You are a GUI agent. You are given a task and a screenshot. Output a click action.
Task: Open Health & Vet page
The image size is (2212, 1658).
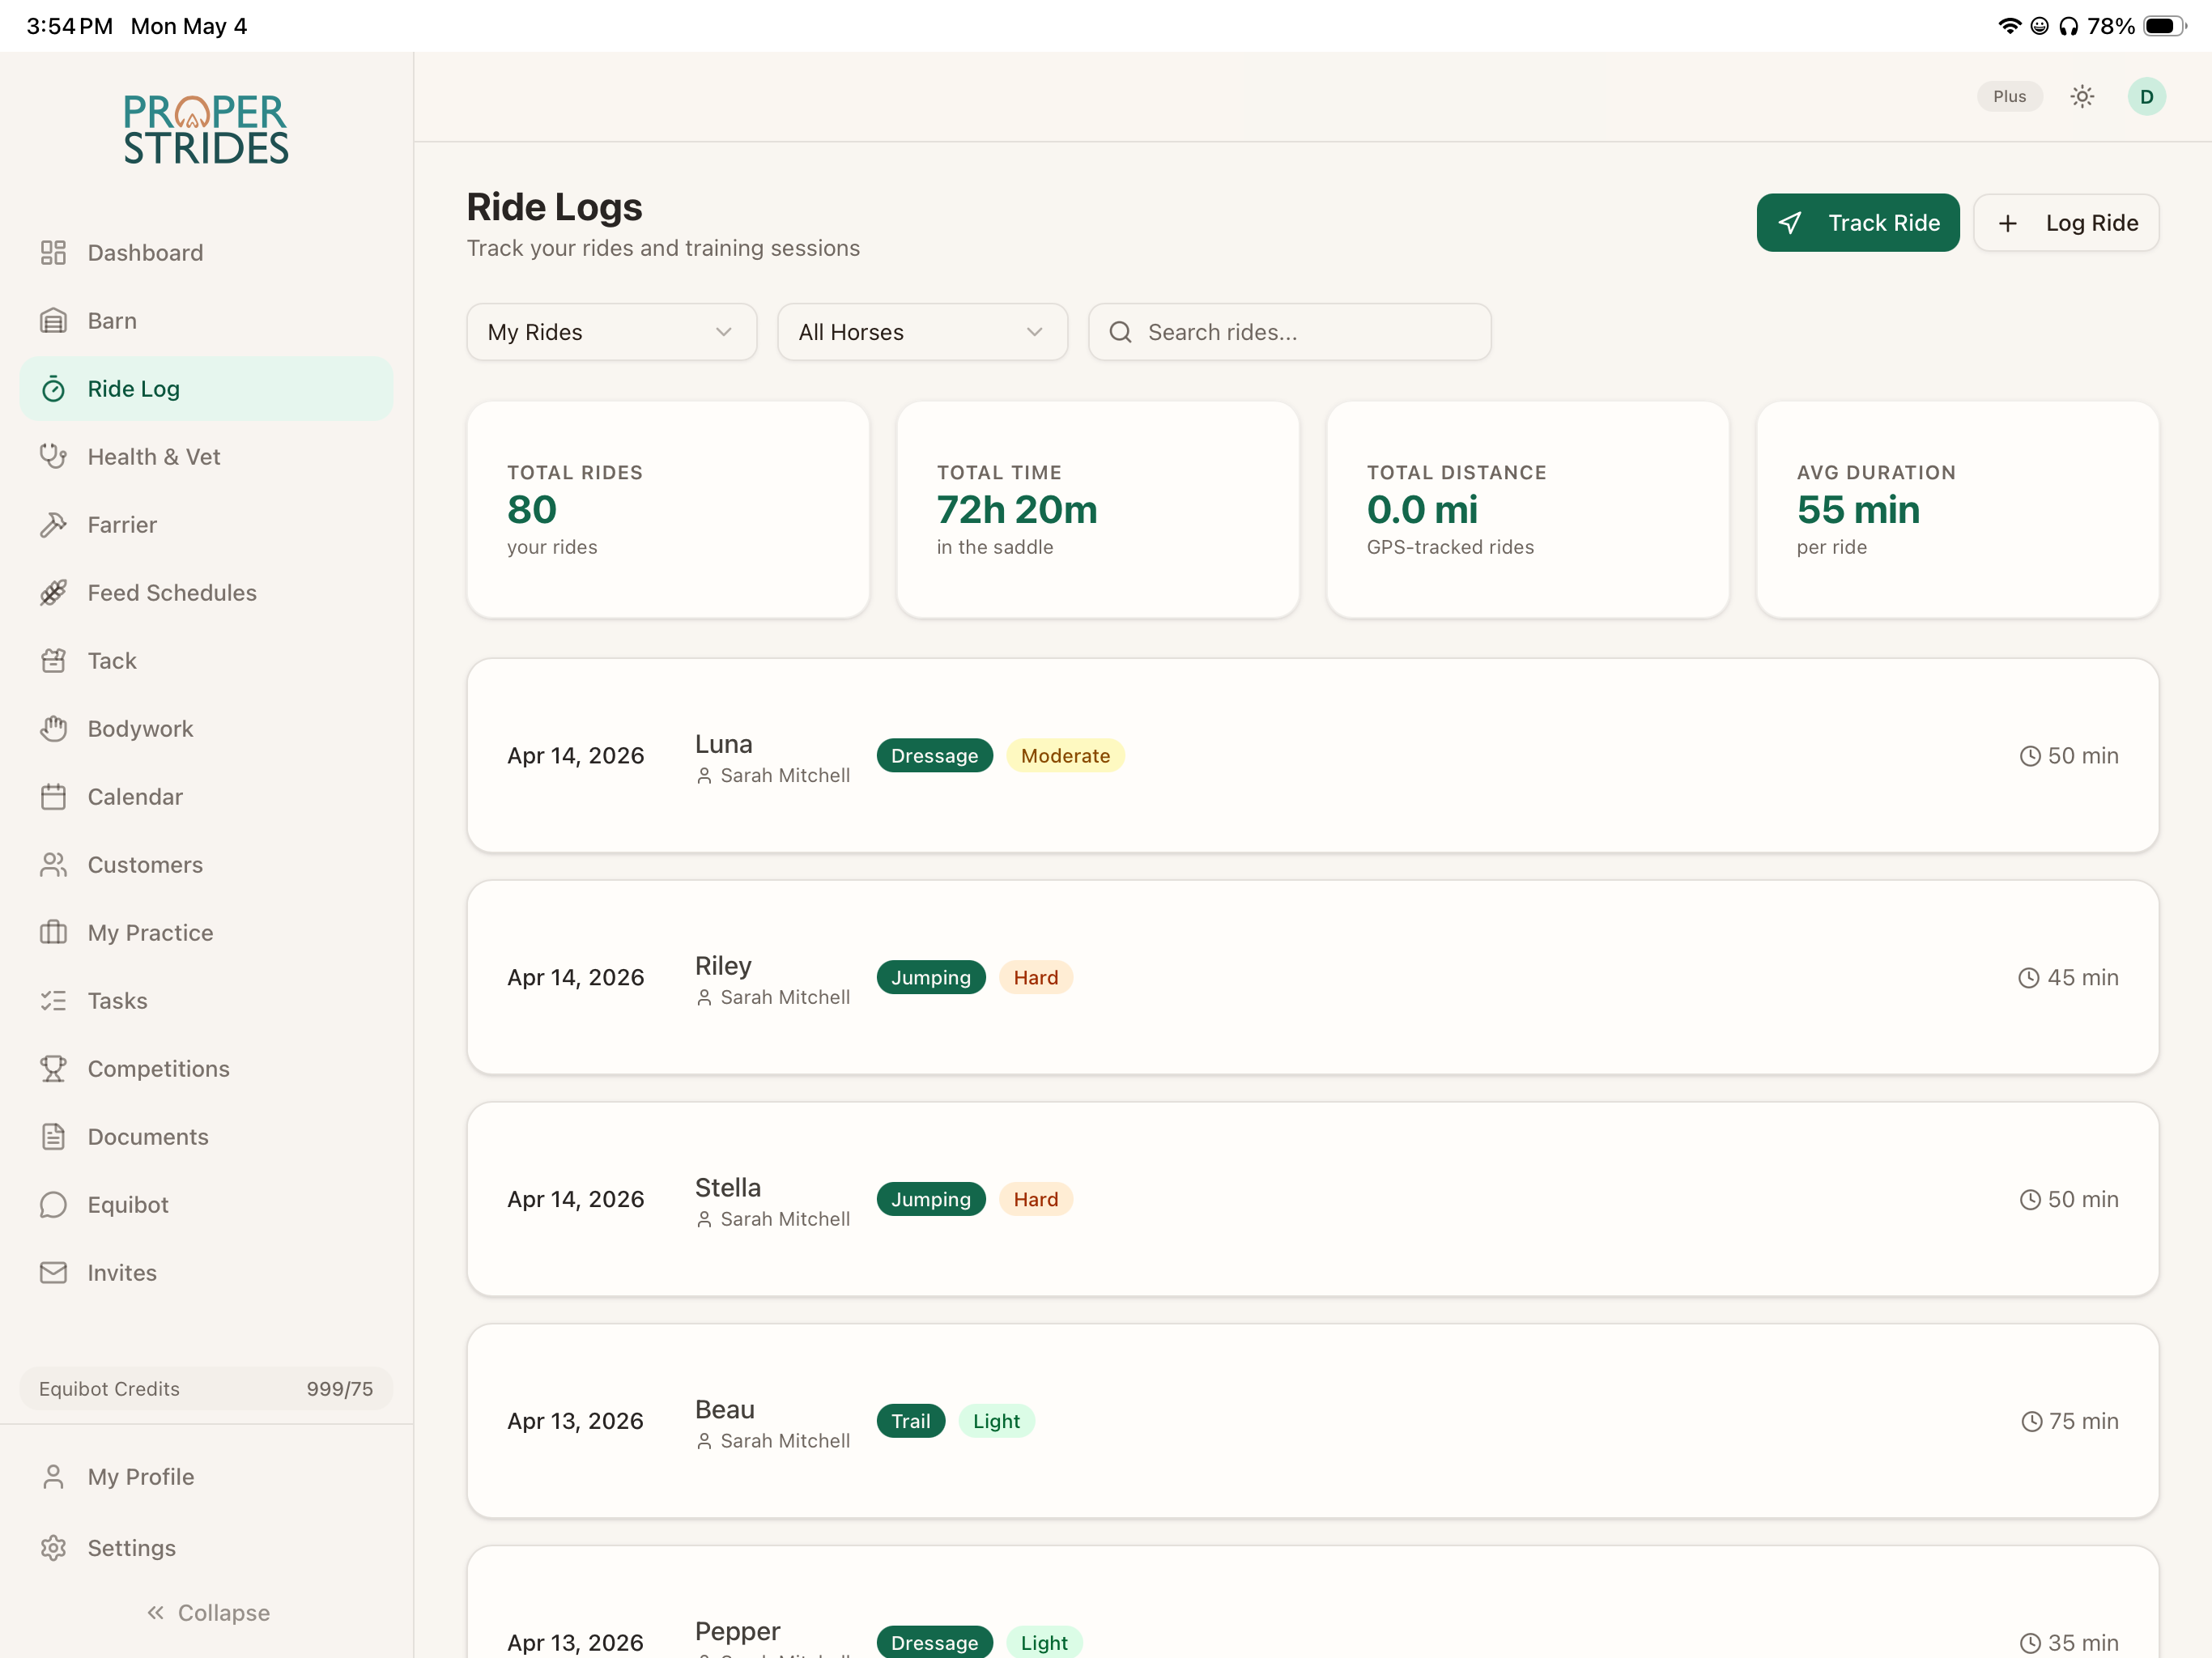pos(206,456)
